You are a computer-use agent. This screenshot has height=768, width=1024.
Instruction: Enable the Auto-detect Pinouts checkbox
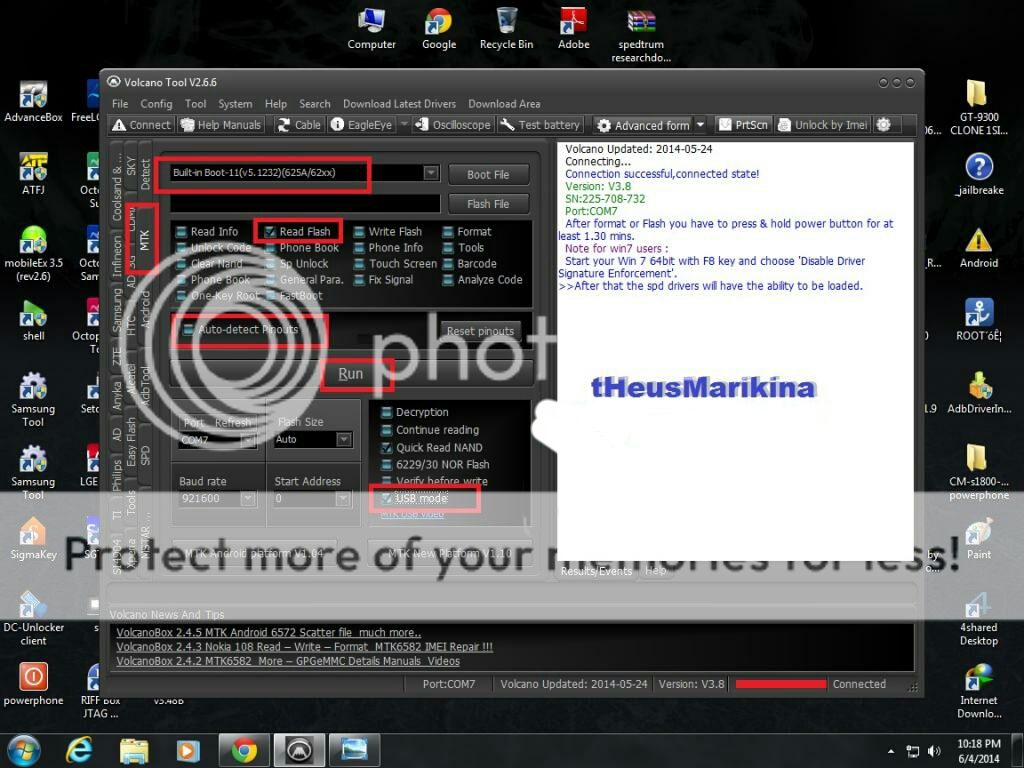tap(188, 329)
